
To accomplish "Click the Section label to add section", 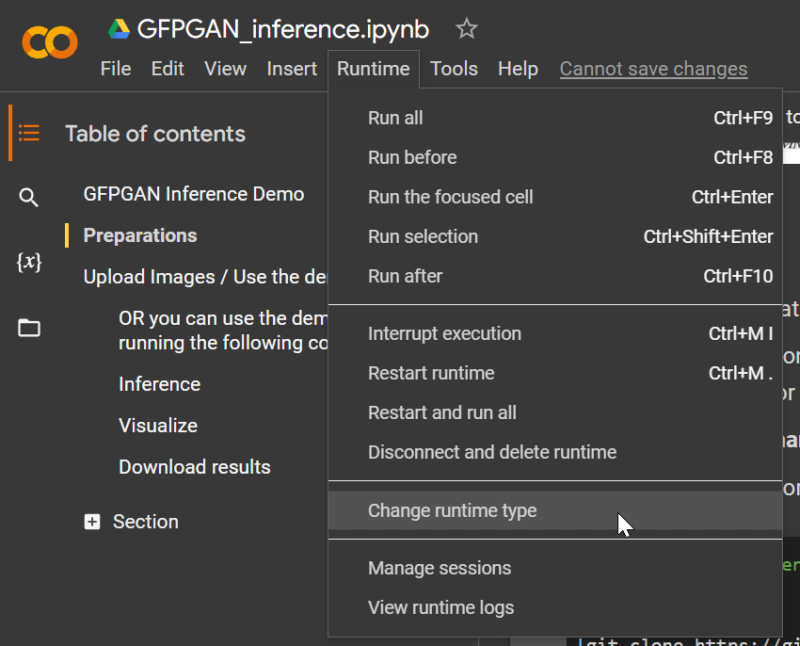I will click(145, 521).
